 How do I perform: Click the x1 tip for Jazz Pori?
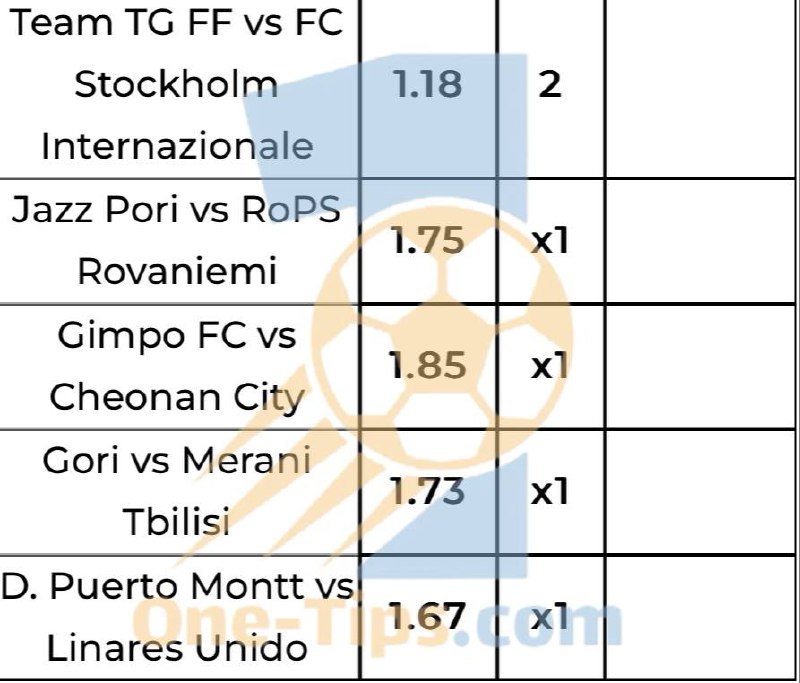pyautogui.click(x=550, y=241)
